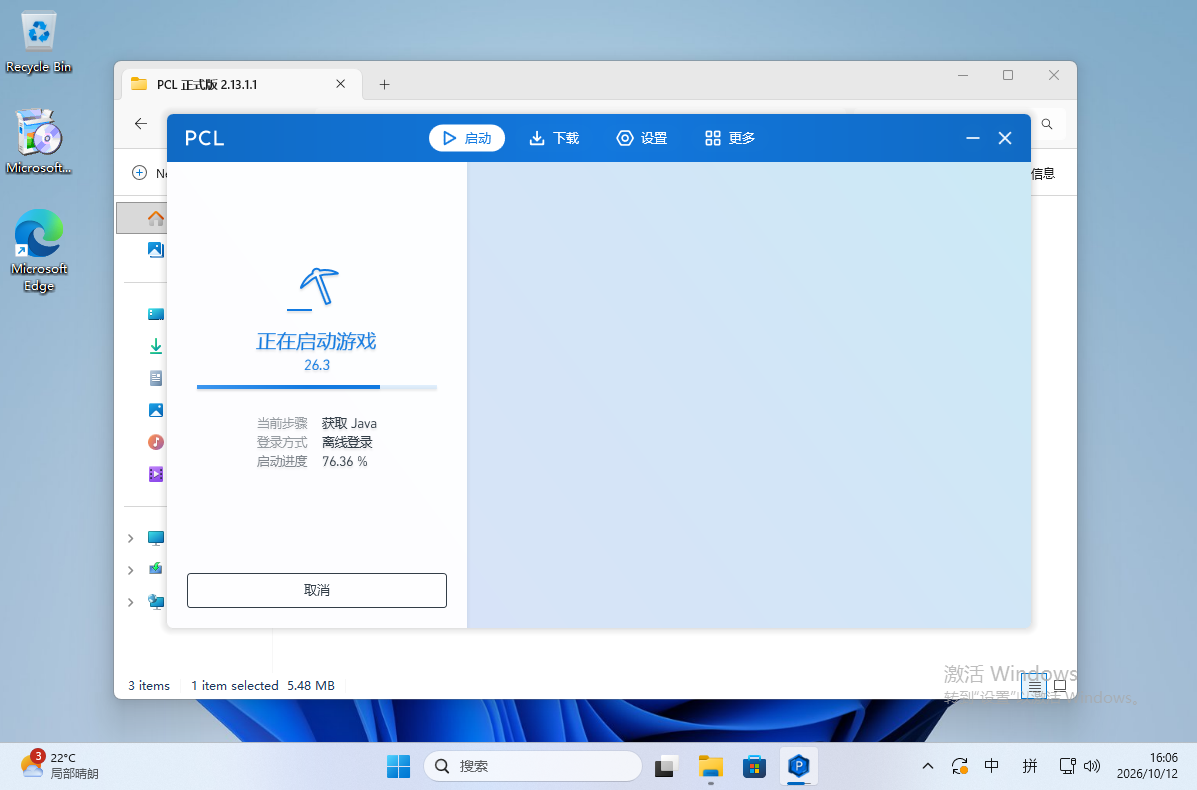The height and width of the screenshot is (790, 1197).
Task: Open Recycle Bin on desktop
Action: (x=38, y=43)
